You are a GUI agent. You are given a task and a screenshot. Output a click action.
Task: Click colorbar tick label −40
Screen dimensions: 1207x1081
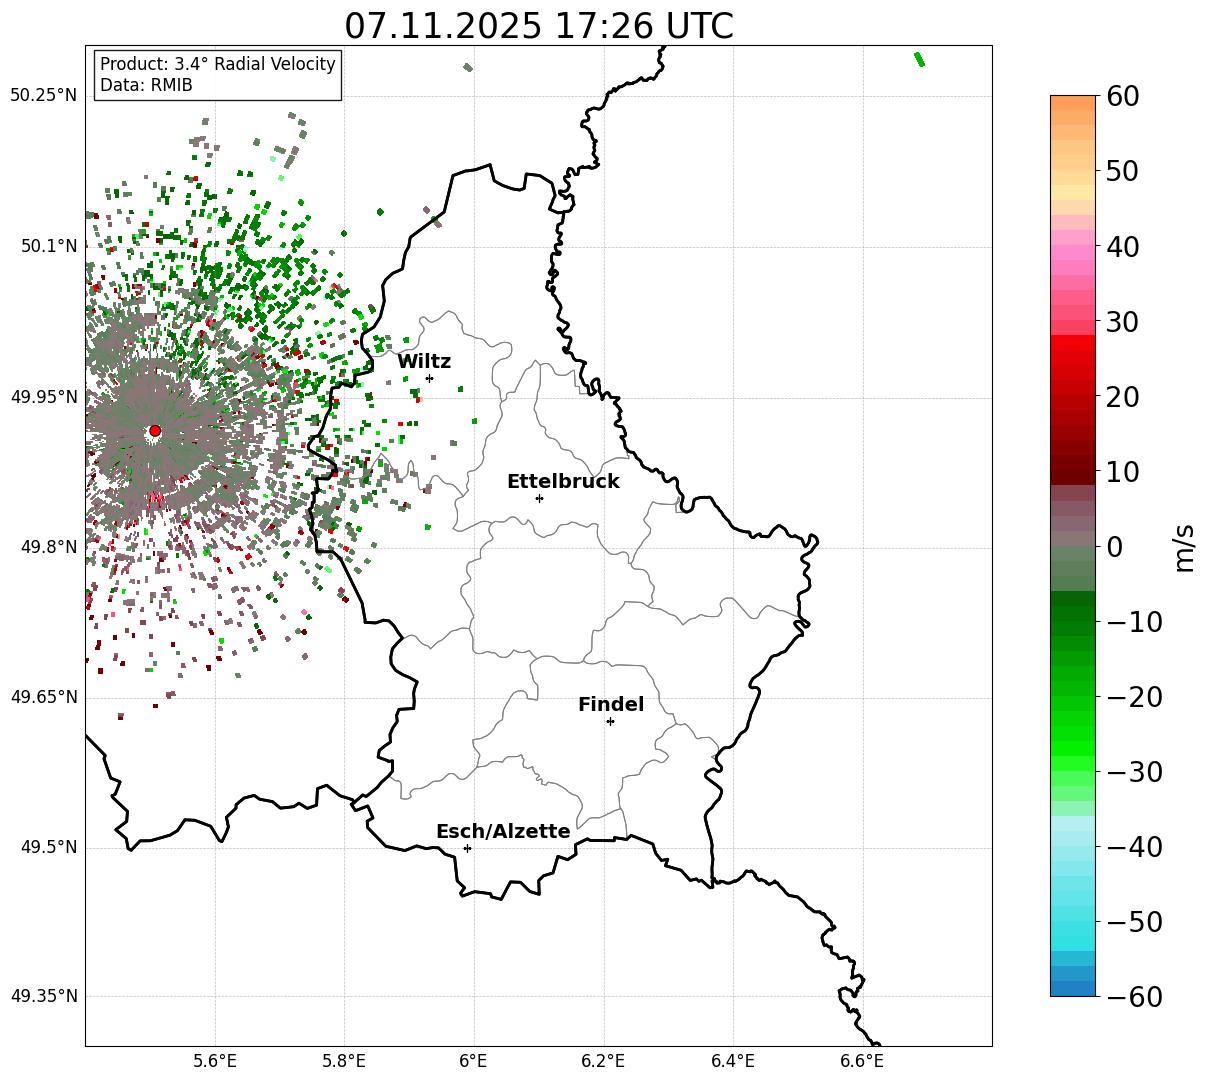point(1134,847)
